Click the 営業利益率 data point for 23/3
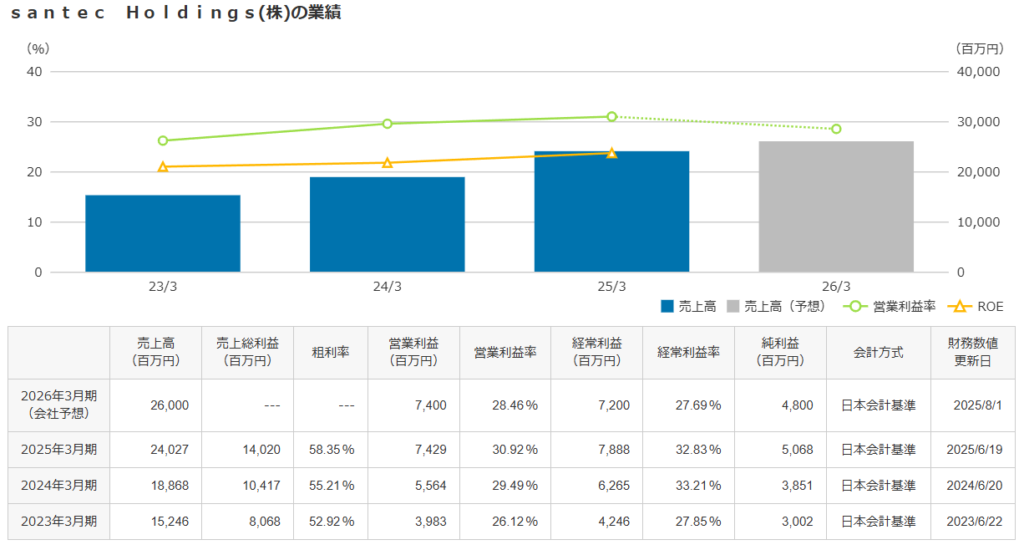Viewport: 1024px width, 545px height. (163, 141)
